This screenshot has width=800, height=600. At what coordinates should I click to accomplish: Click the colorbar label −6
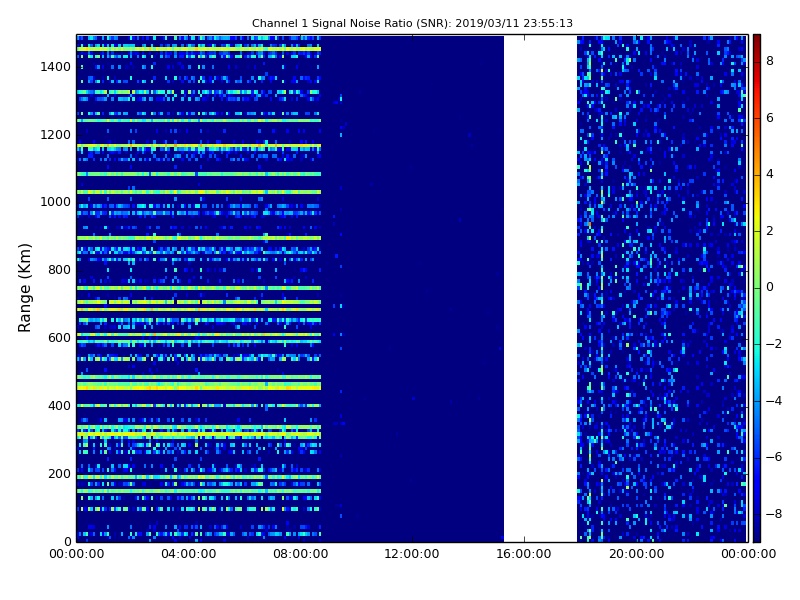point(774,457)
